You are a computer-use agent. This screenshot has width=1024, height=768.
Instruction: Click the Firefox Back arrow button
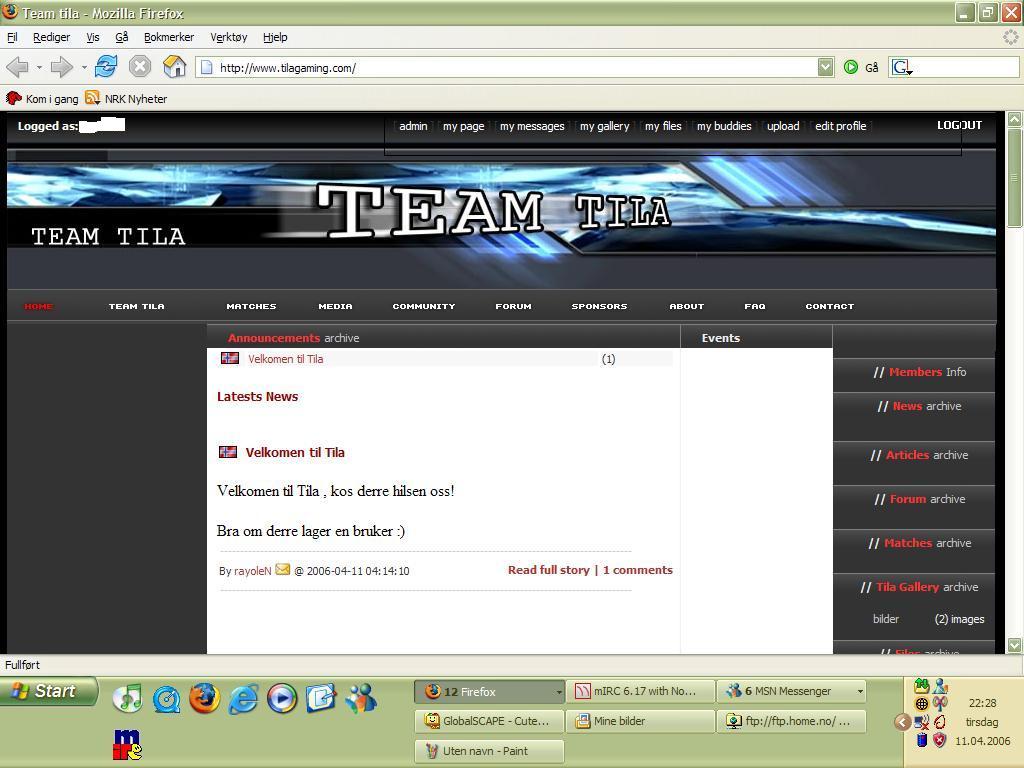[x=17, y=67]
